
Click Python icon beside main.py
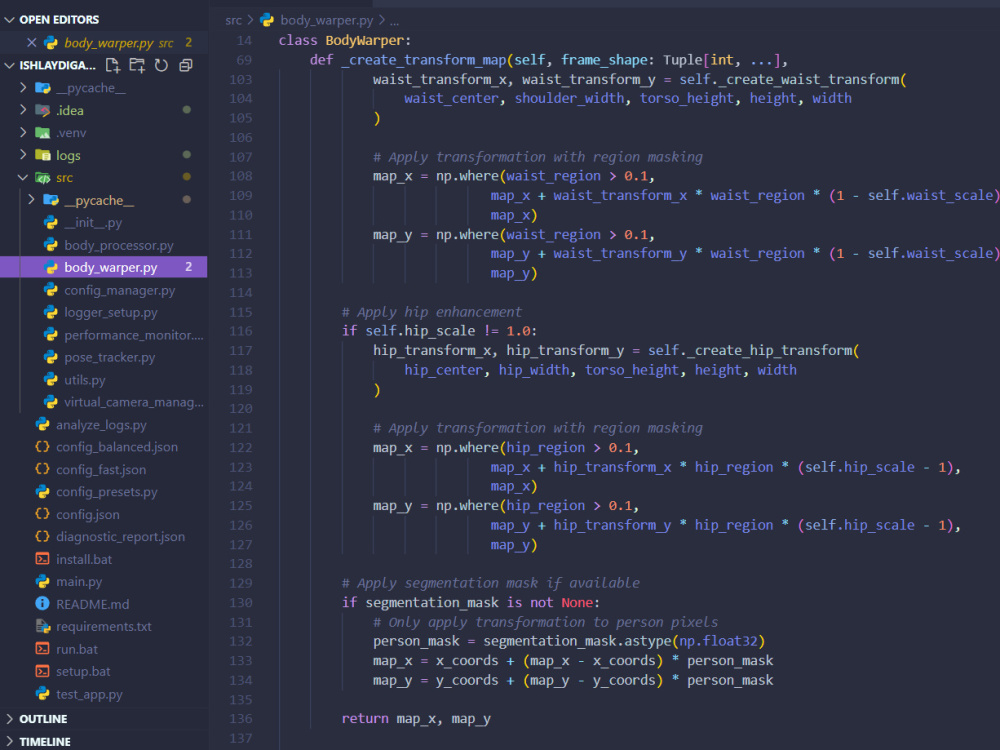coord(42,582)
